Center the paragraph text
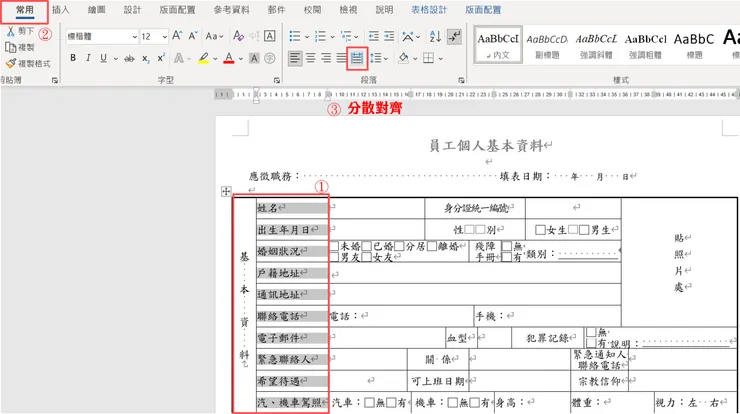This screenshot has width=740, height=414. tap(311, 59)
